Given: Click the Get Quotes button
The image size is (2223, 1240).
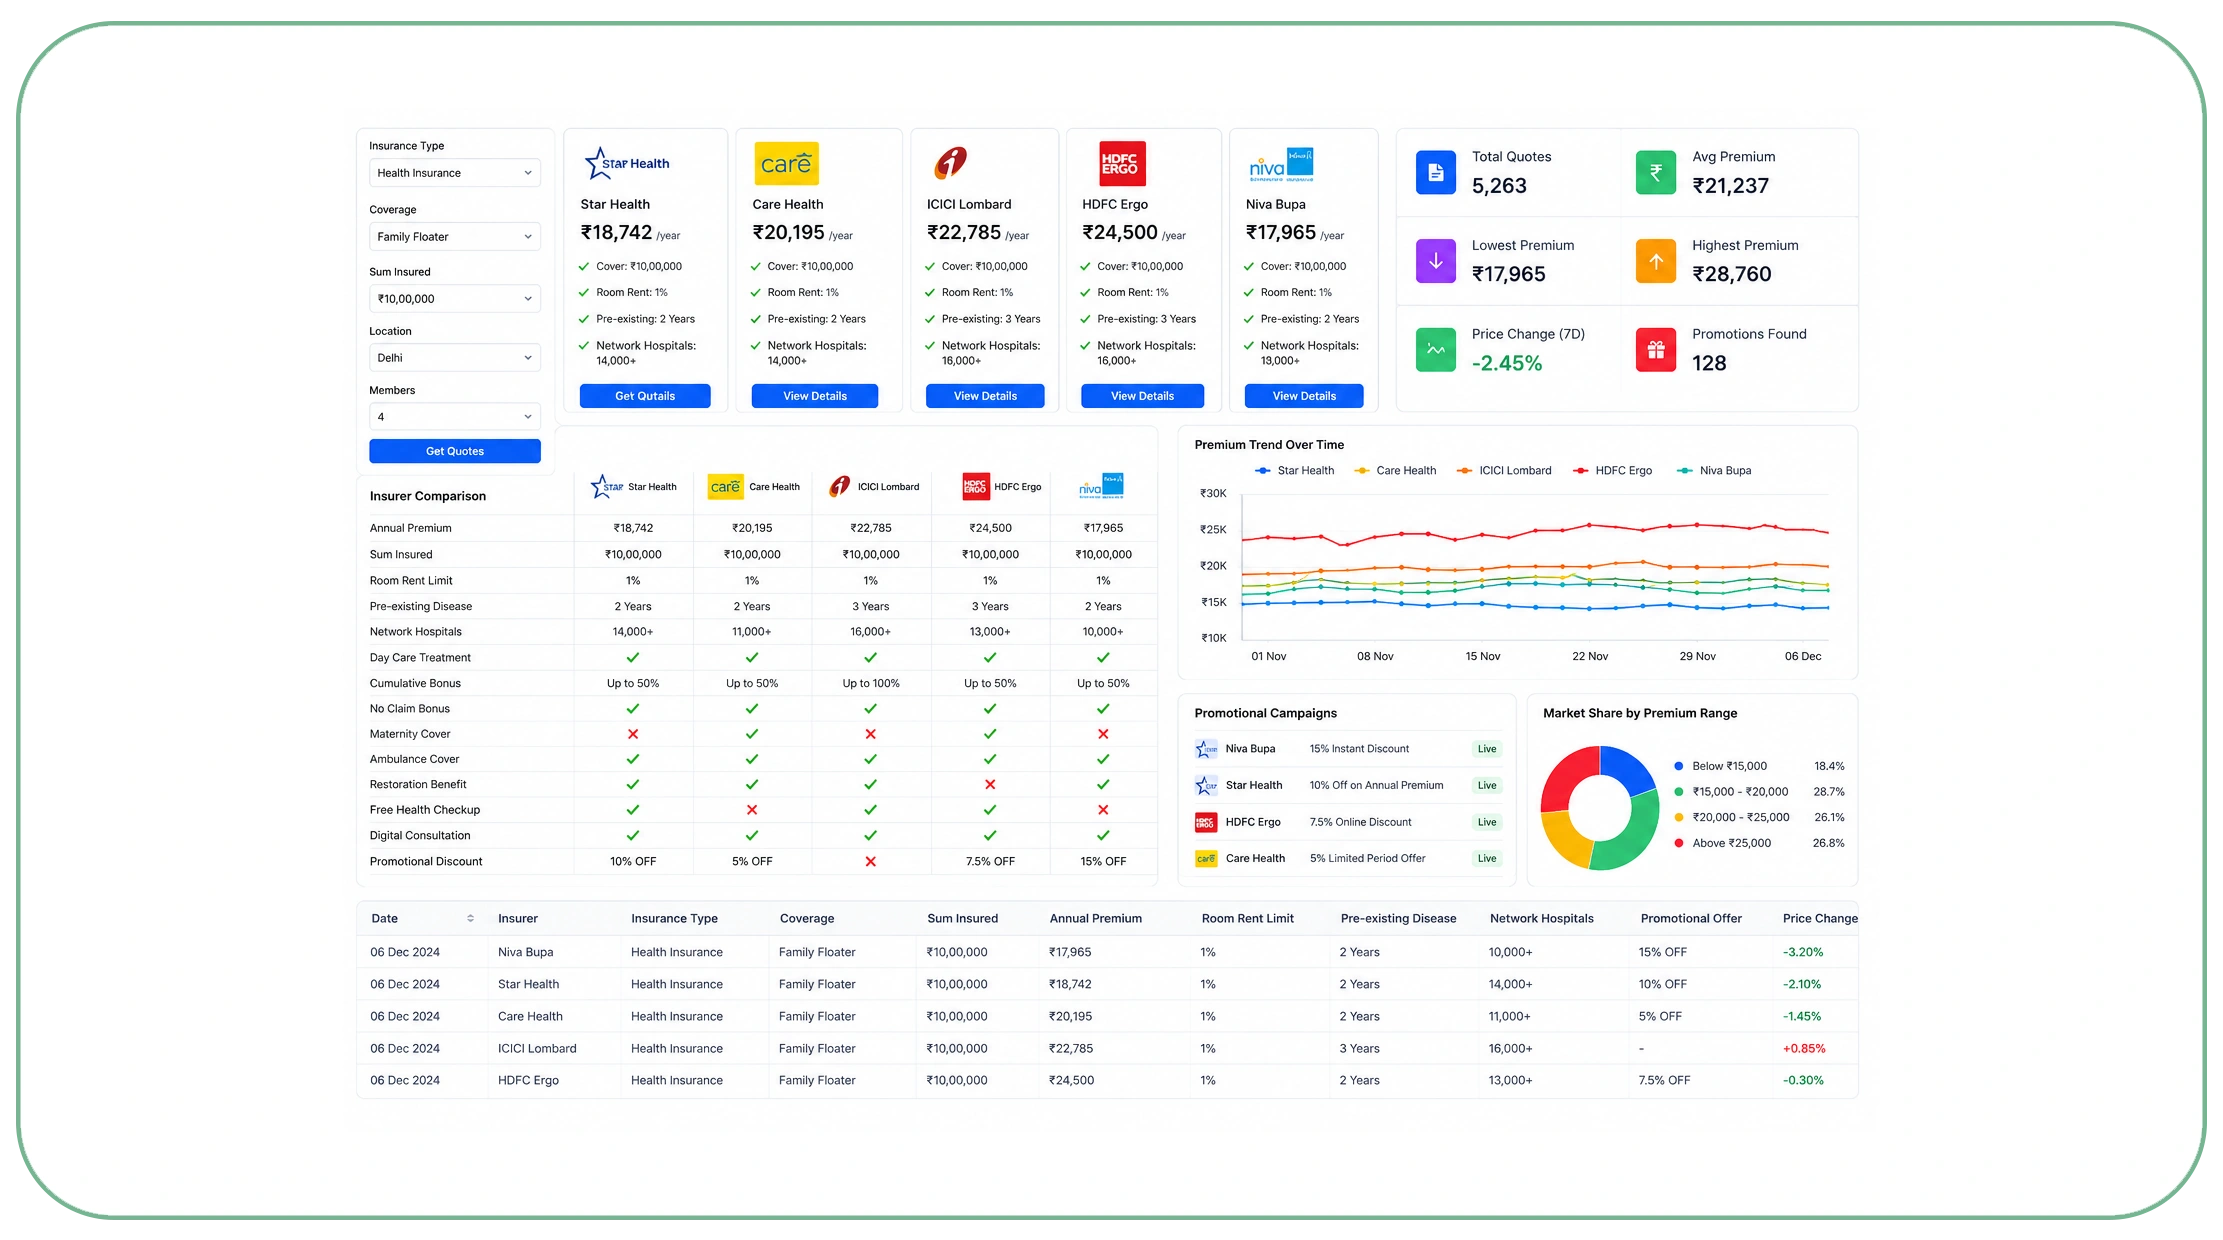Looking at the screenshot, I should tap(455, 451).
